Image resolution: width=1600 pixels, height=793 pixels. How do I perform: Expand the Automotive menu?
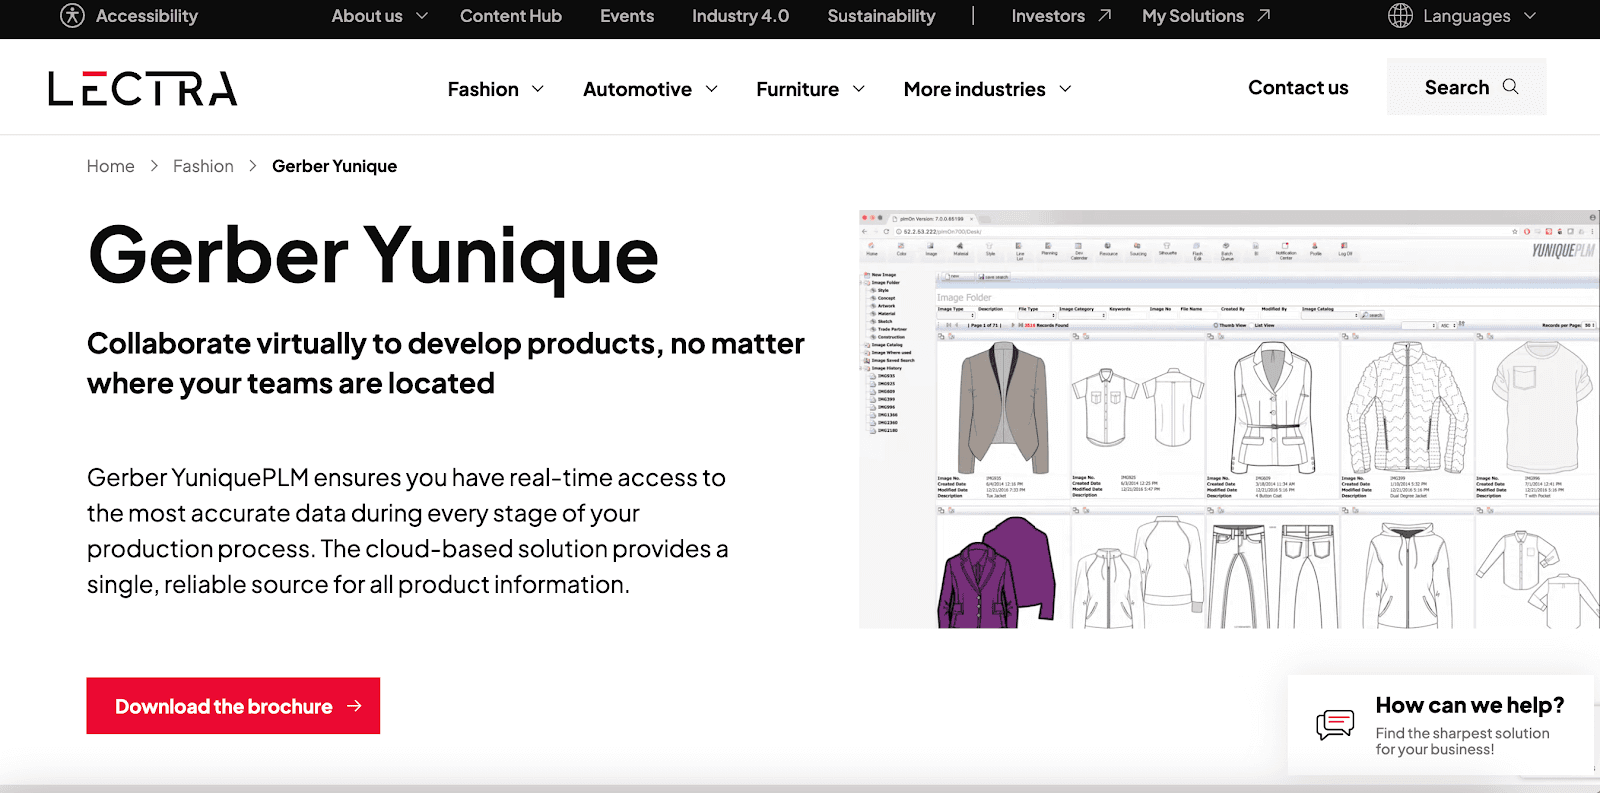point(650,89)
